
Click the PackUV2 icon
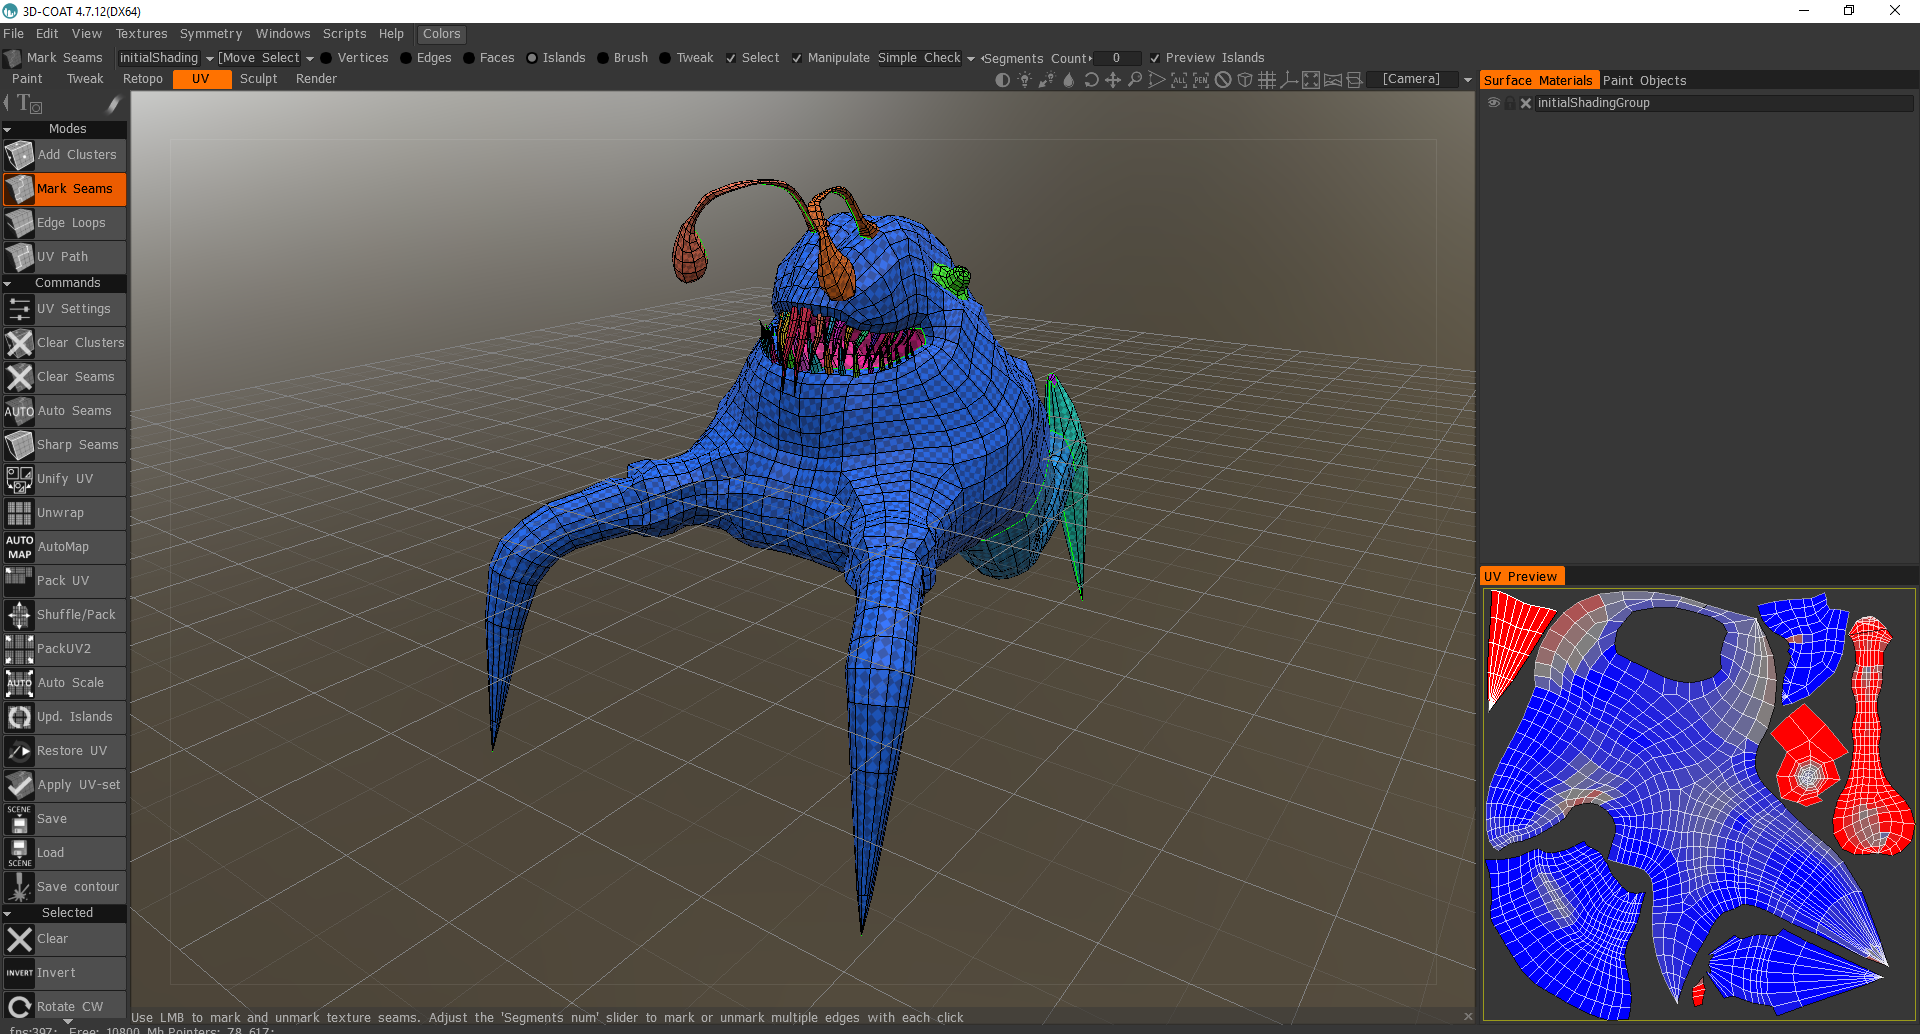[x=19, y=649]
